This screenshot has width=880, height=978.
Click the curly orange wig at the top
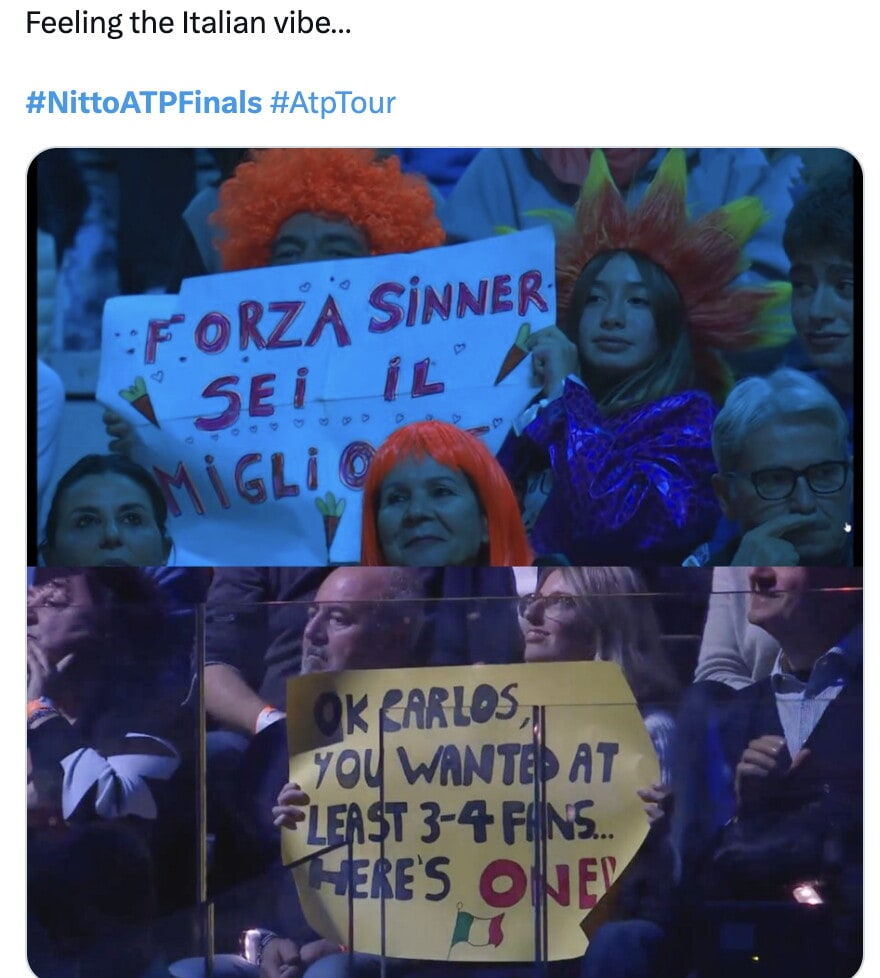click(x=327, y=200)
